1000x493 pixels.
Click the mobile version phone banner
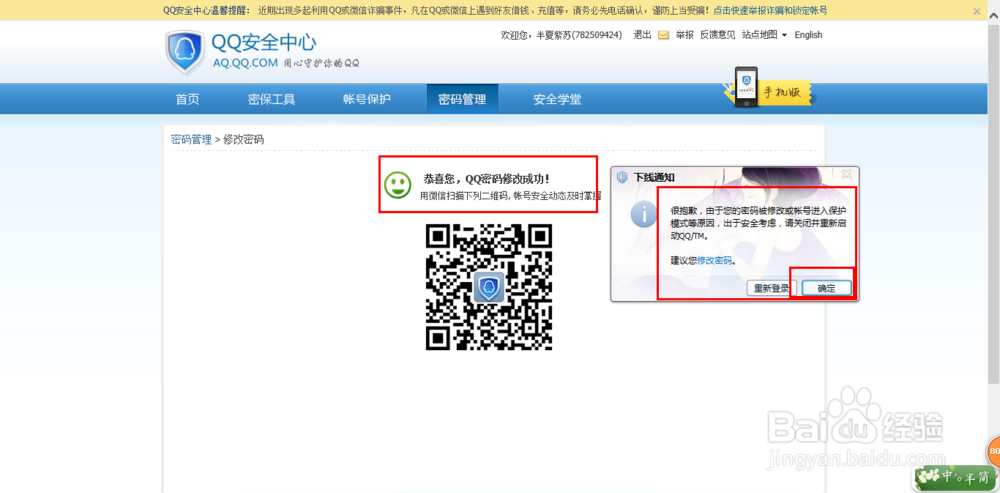tap(769, 88)
